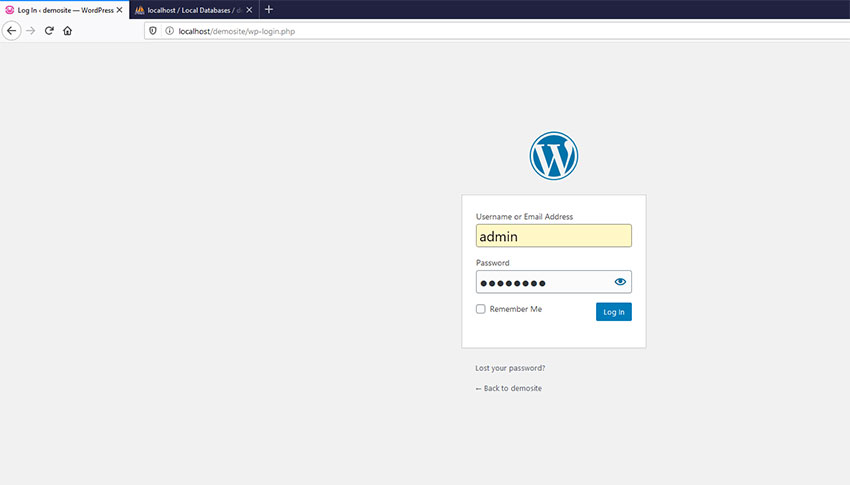Image resolution: width=850 pixels, height=485 pixels.
Task: Switch to the localhost Local Databases tab
Action: point(190,9)
